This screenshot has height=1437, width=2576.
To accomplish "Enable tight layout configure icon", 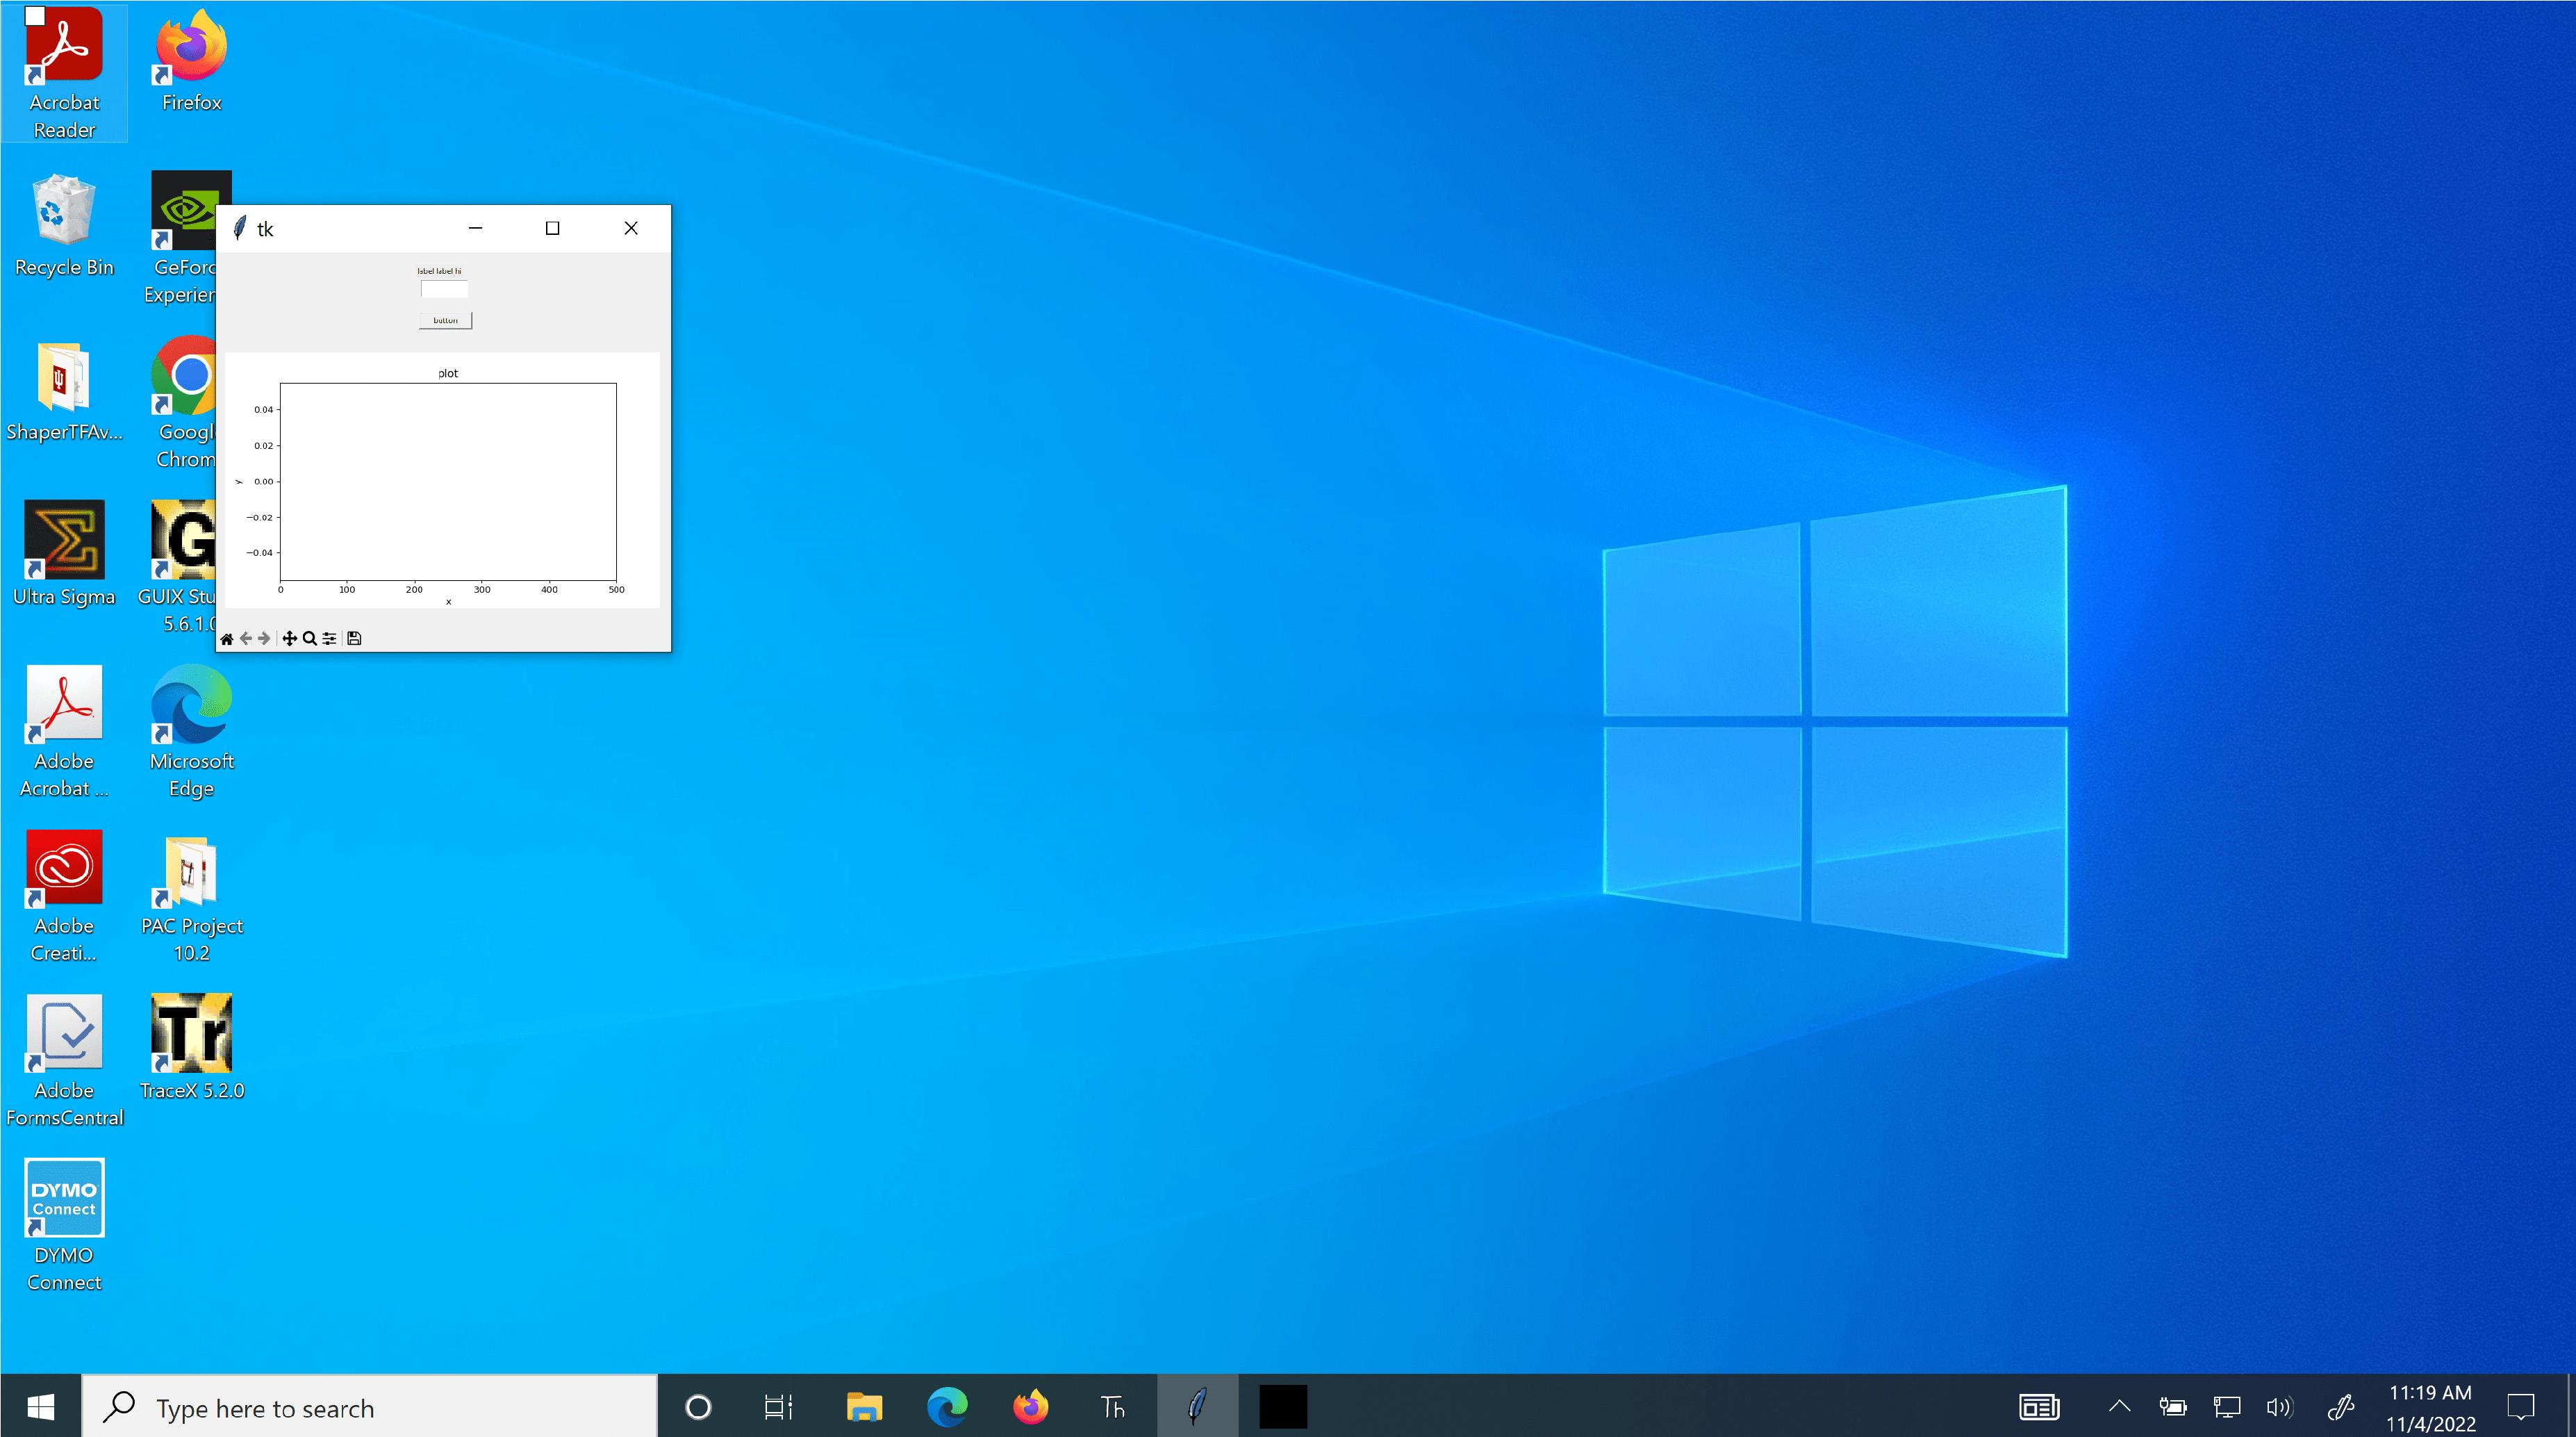I will [331, 637].
